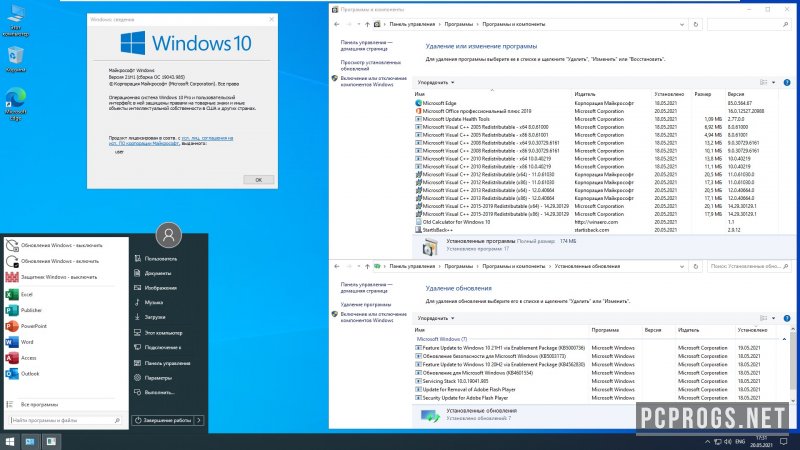Click OK in Windows about dialog
This screenshot has height=450, width=800.
coord(258,180)
